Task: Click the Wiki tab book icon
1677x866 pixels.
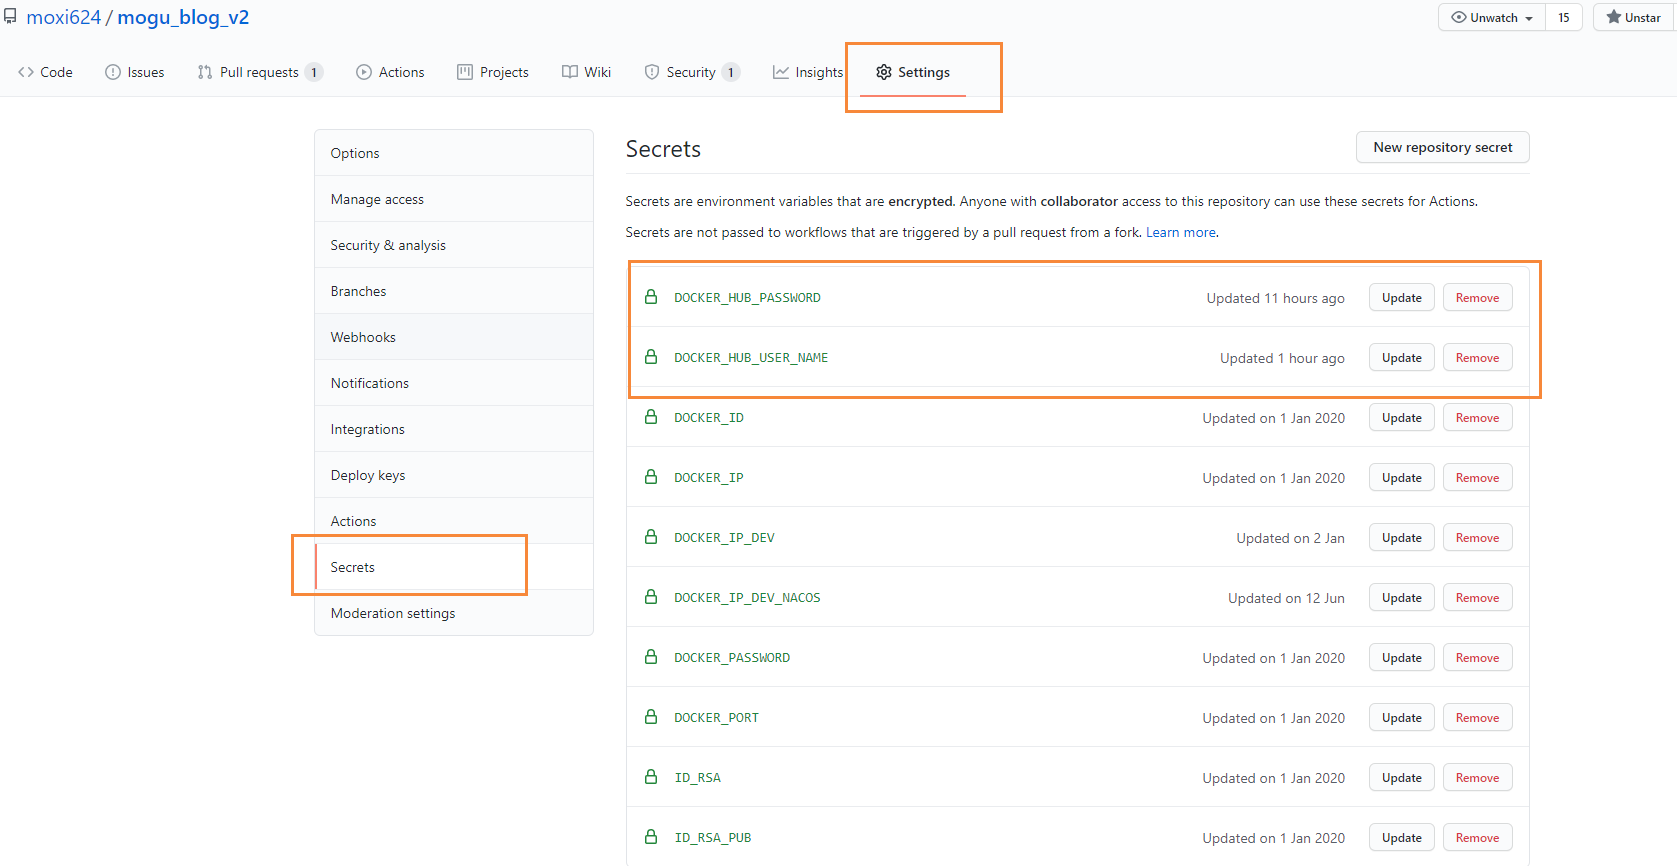Action: 570,72
